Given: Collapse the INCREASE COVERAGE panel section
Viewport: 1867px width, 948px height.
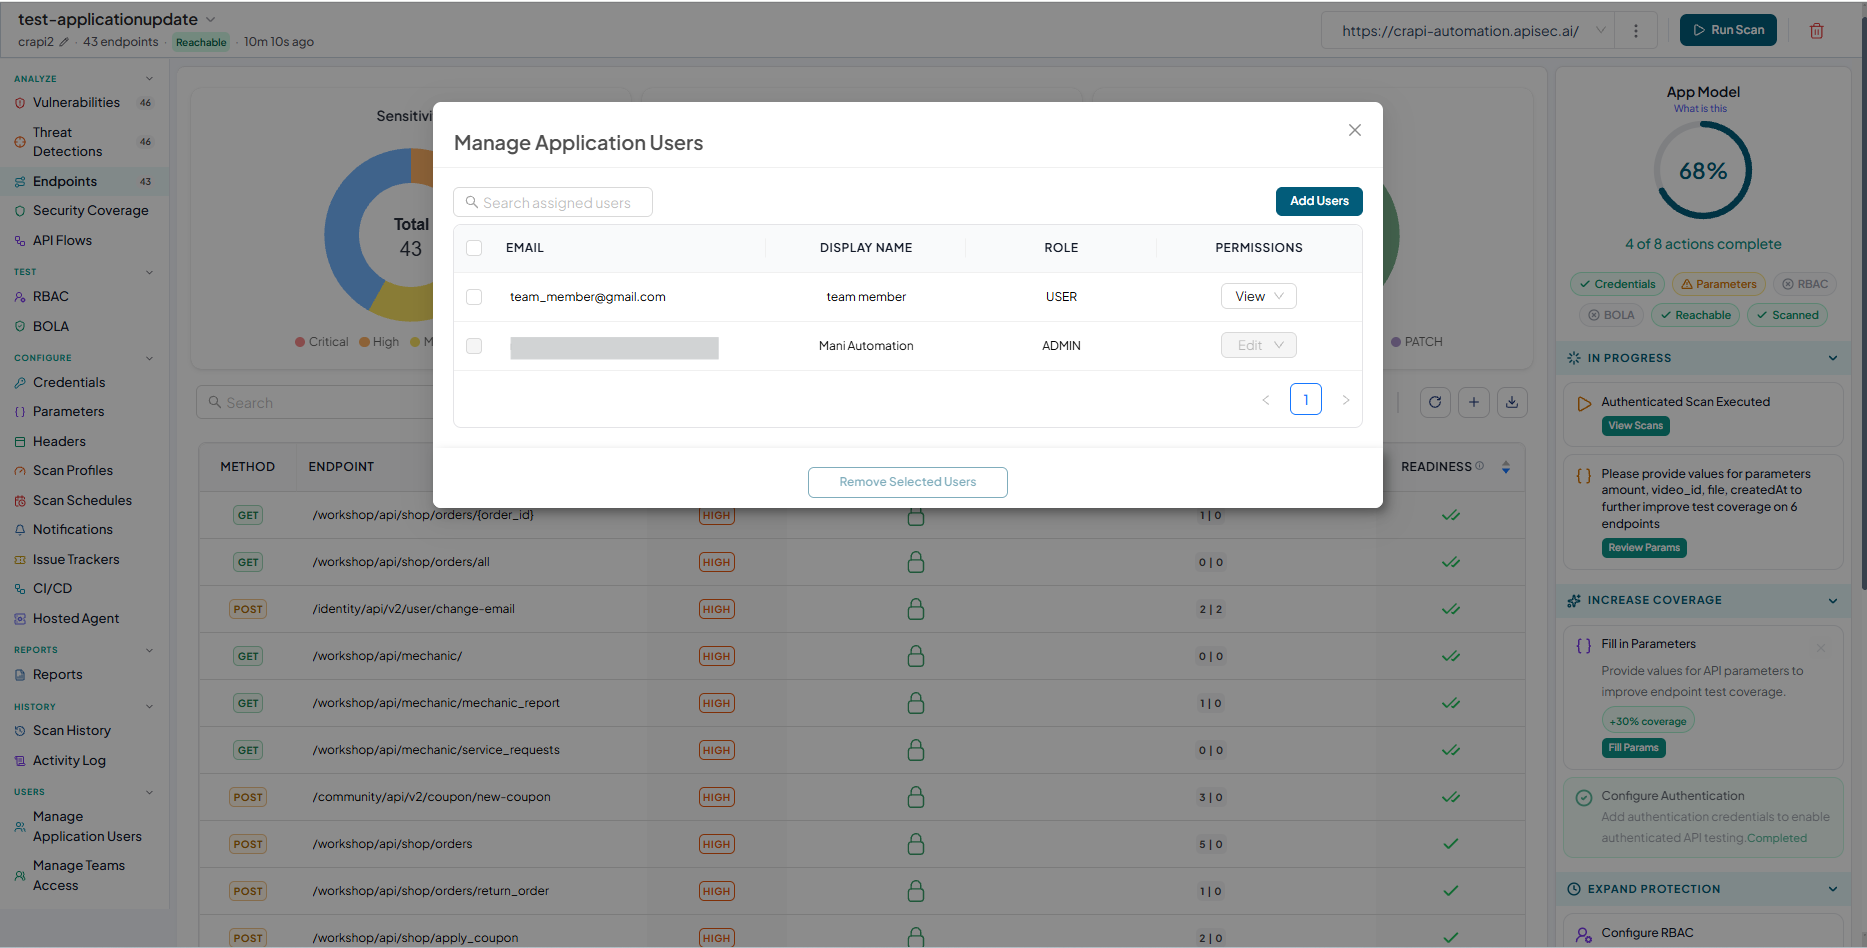Looking at the screenshot, I should (1833, 601).
